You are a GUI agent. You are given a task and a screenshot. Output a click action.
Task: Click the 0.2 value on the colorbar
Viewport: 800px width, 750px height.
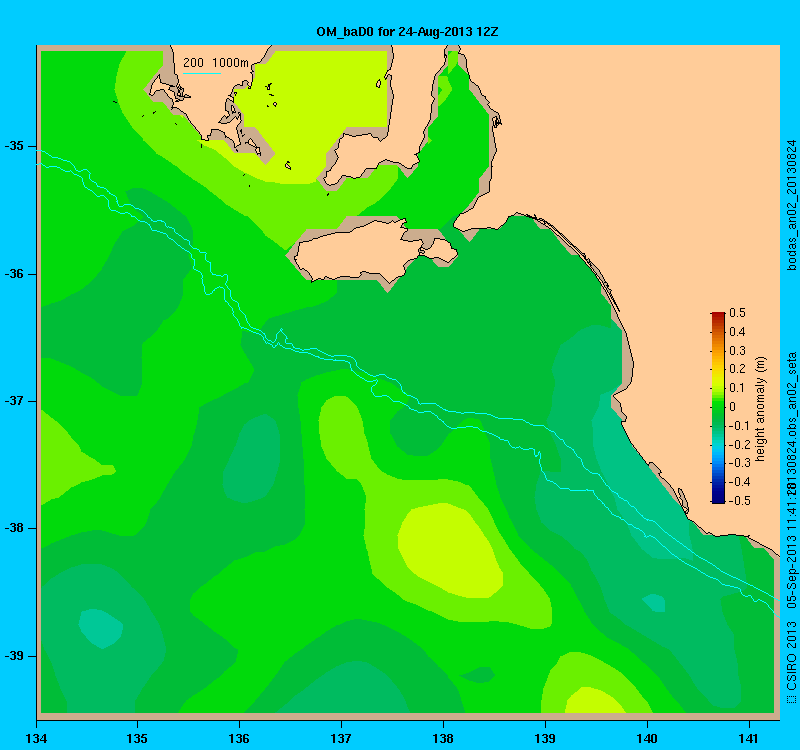pyautogui.click(x=738, y=369)
